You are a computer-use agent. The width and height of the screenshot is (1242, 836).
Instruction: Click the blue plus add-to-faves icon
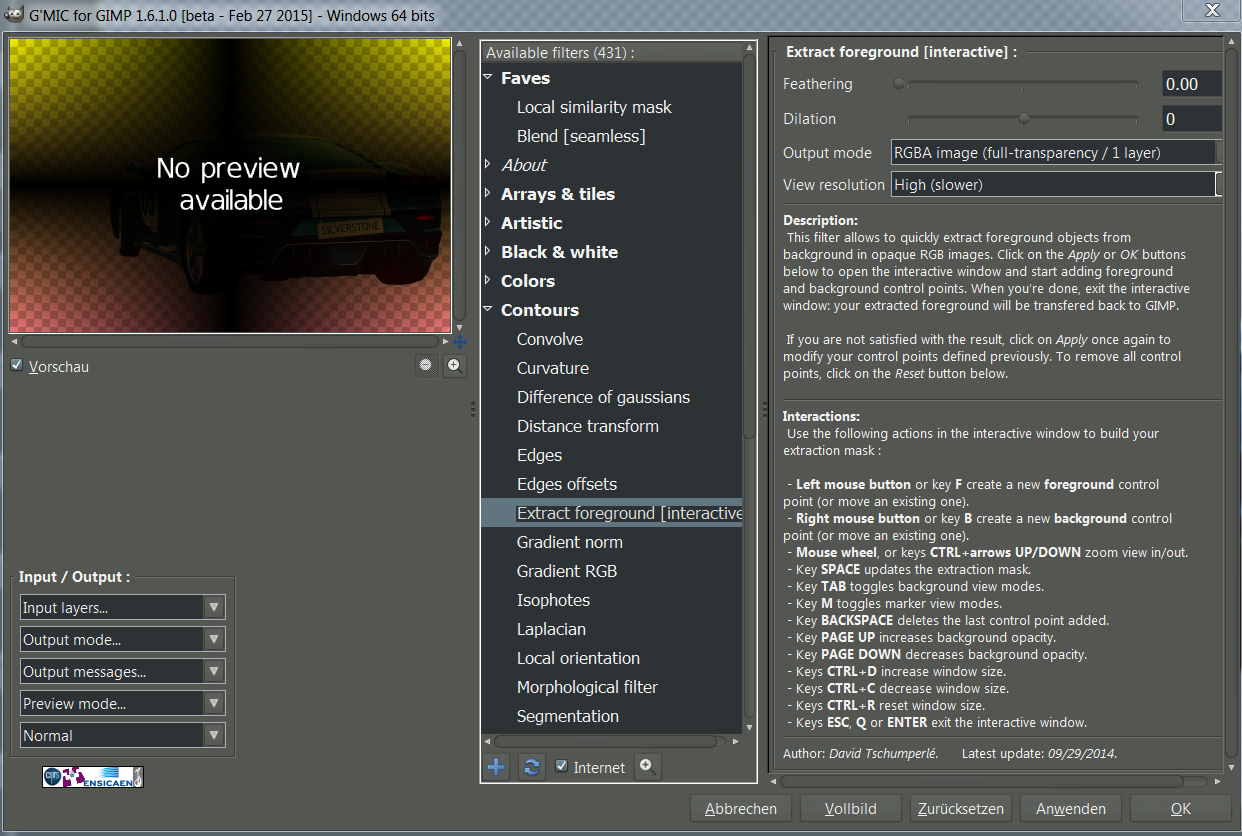(x=496, y=767)
